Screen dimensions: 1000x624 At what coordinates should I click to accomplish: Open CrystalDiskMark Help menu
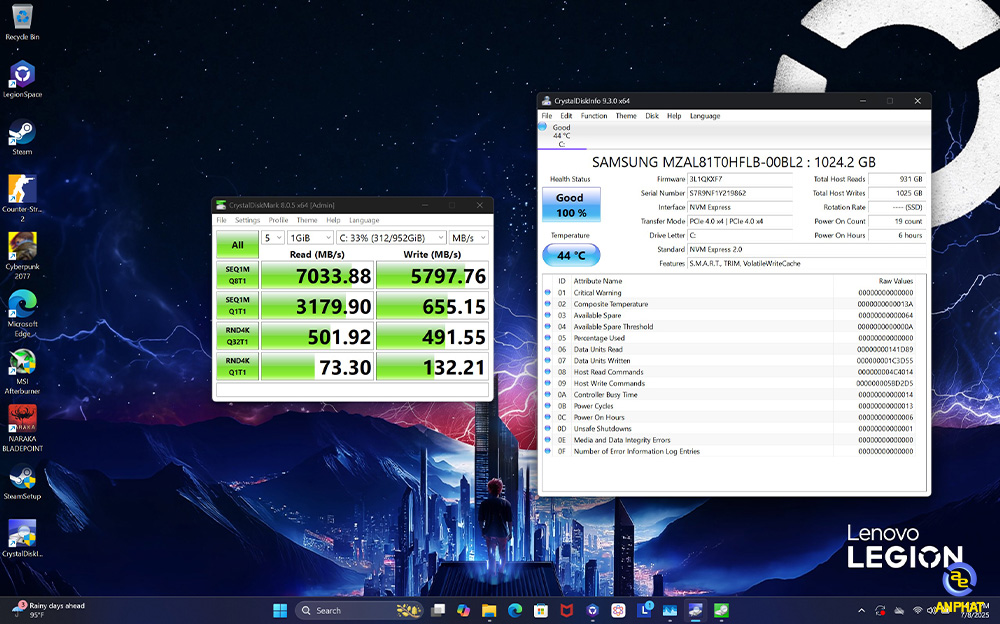334,220
